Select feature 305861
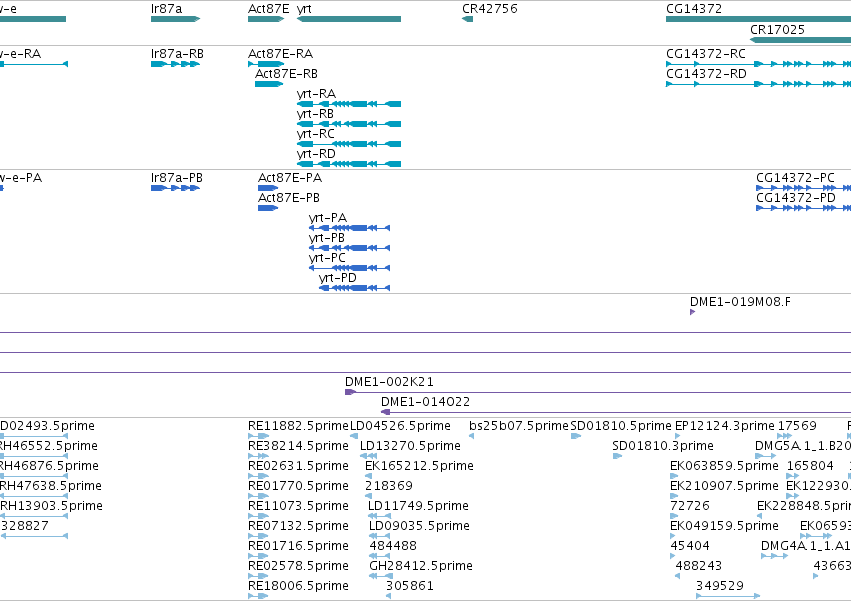Viewport: 851px width, 601px height. (389, 596)
